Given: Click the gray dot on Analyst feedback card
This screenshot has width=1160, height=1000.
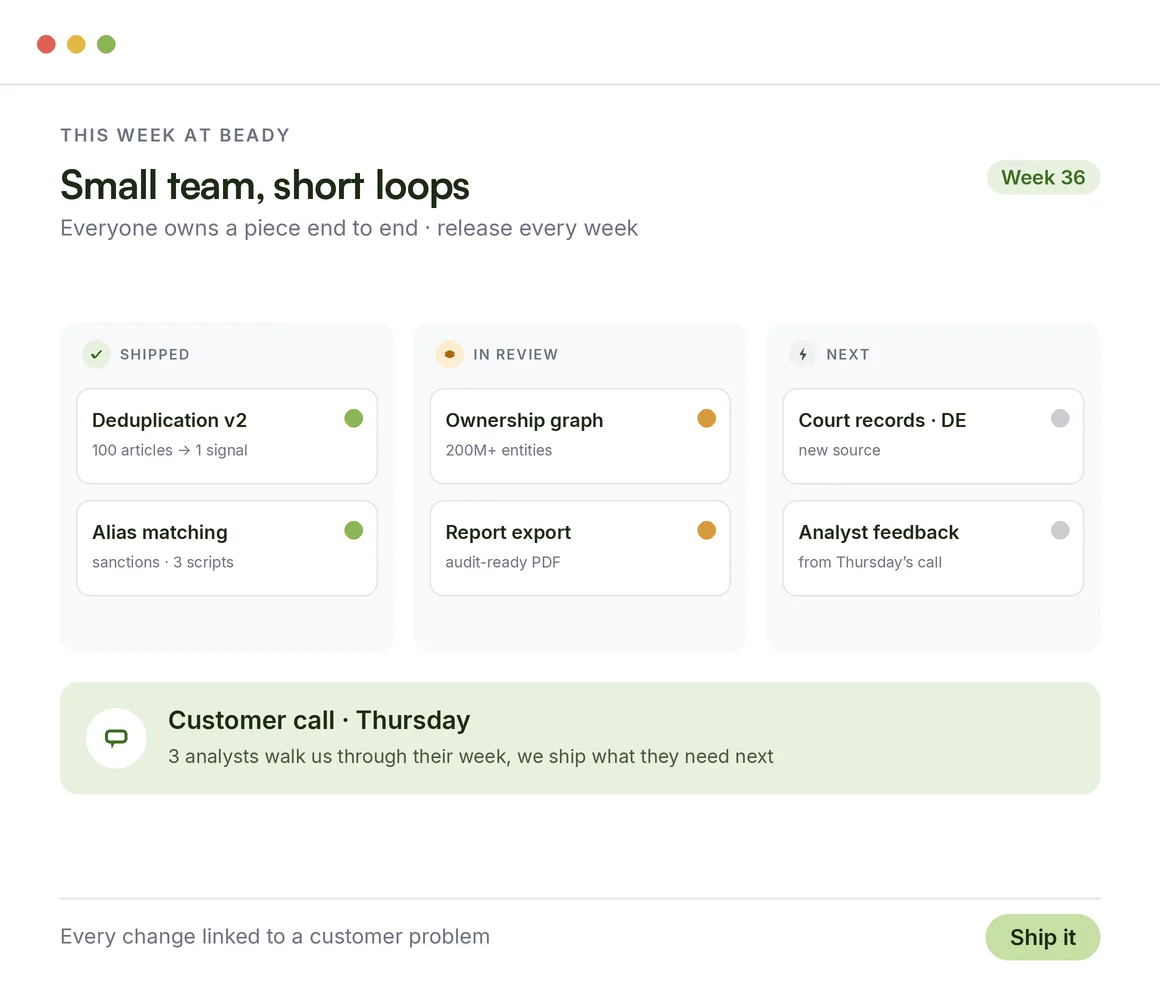Looking at the screenshot, I should coord(1060,530).
